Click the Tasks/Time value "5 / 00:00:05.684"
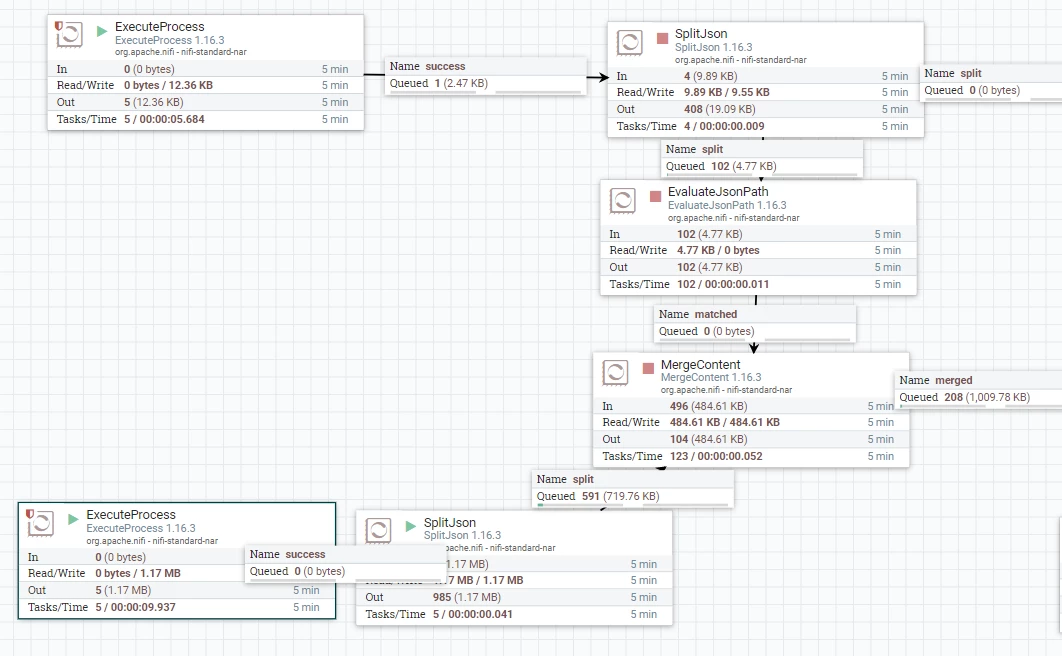 click(164, 119)
